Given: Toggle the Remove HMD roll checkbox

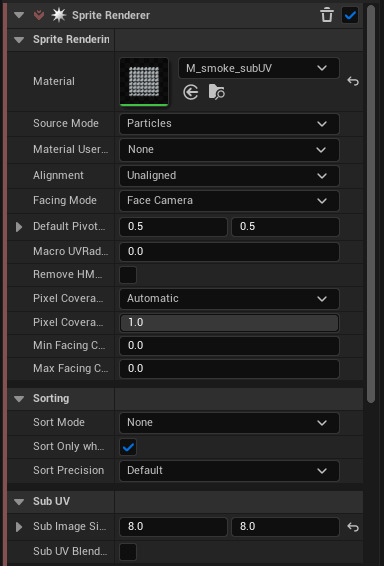Looking at the screenshot, I should tap(128, 275).
